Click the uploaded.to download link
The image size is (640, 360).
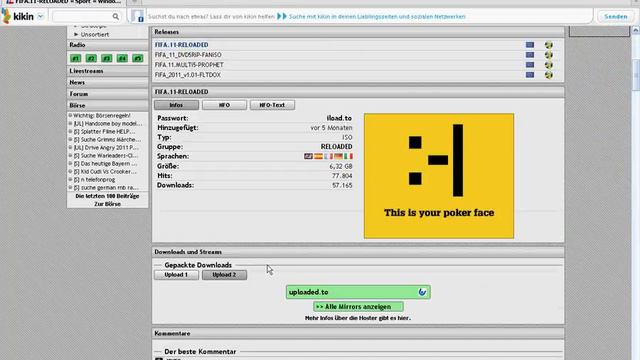[358, 292]
